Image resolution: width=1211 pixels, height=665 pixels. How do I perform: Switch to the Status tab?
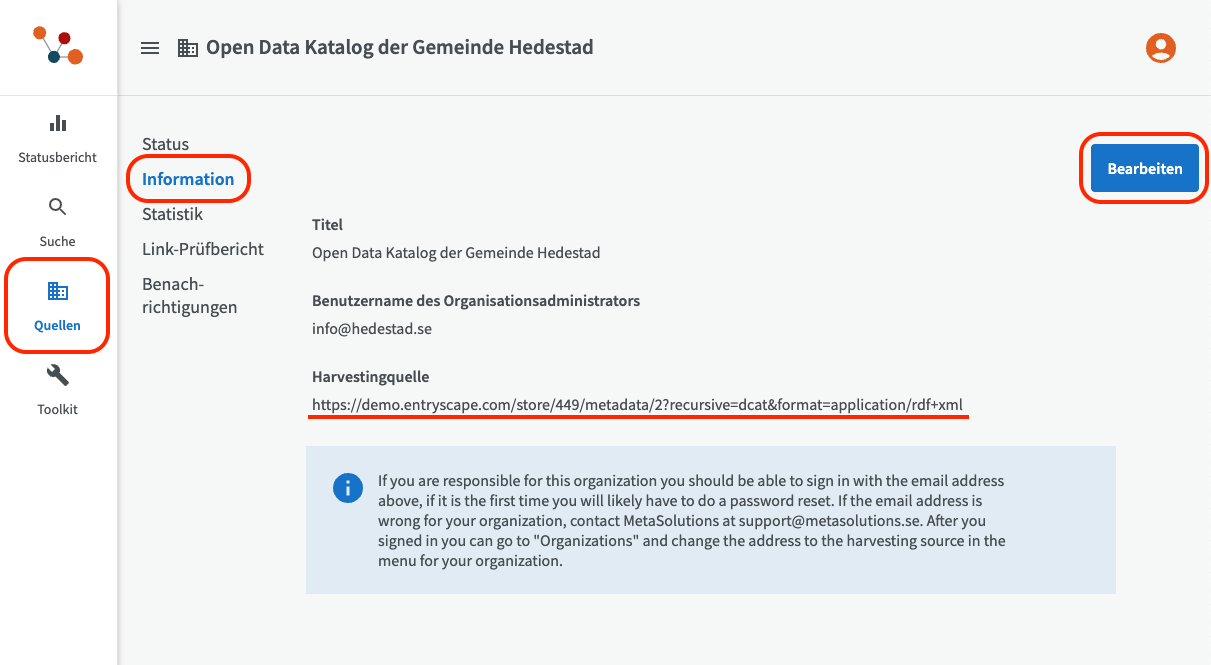pos(165,144)
